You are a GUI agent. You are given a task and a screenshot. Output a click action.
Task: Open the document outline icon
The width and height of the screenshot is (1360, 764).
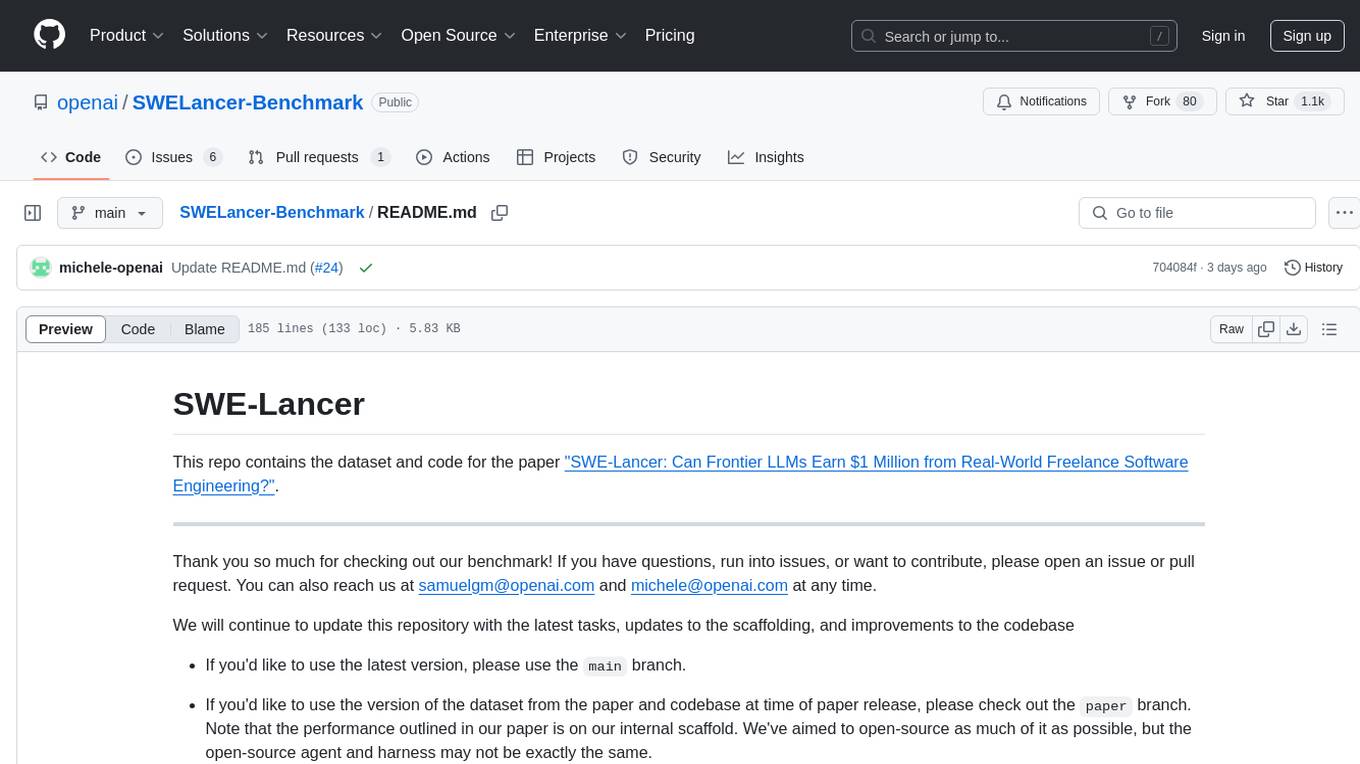coord(1329,329)
